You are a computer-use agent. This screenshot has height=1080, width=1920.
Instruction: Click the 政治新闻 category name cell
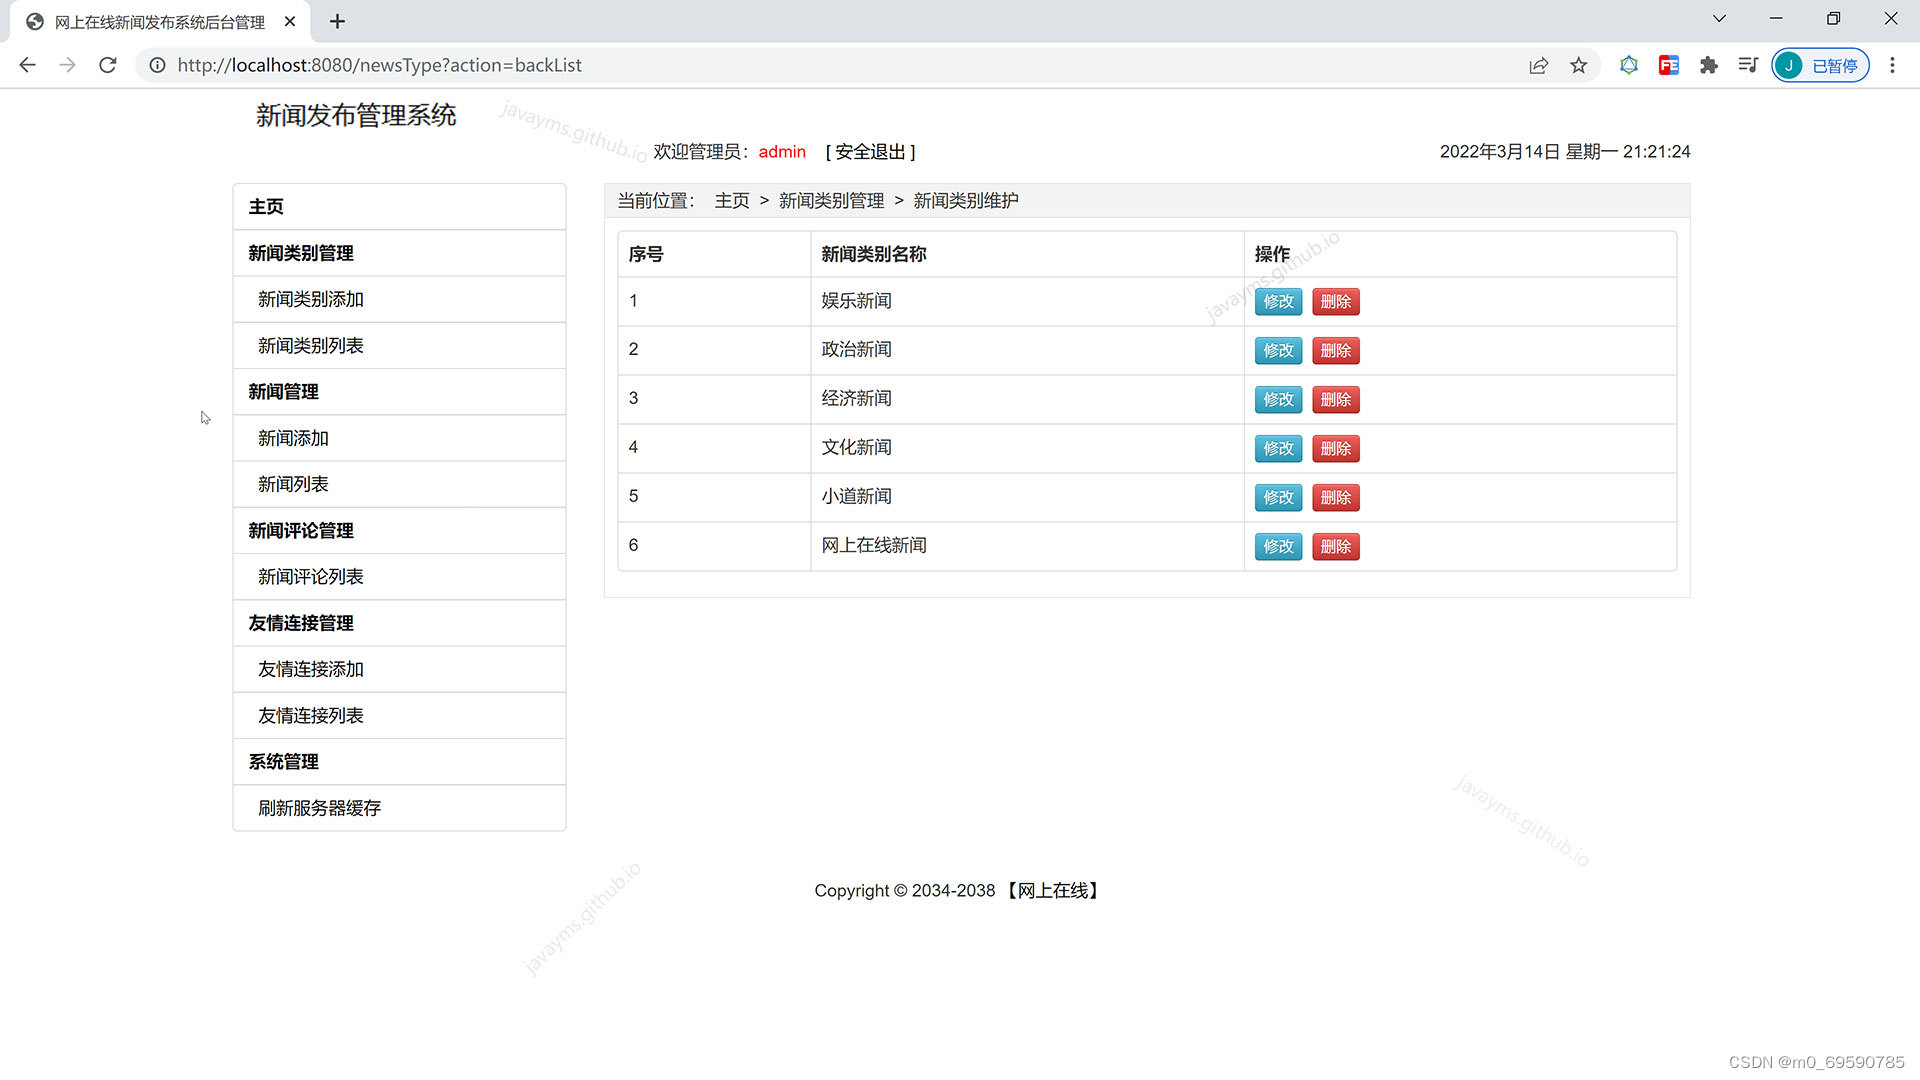(x=1027, y=350)
